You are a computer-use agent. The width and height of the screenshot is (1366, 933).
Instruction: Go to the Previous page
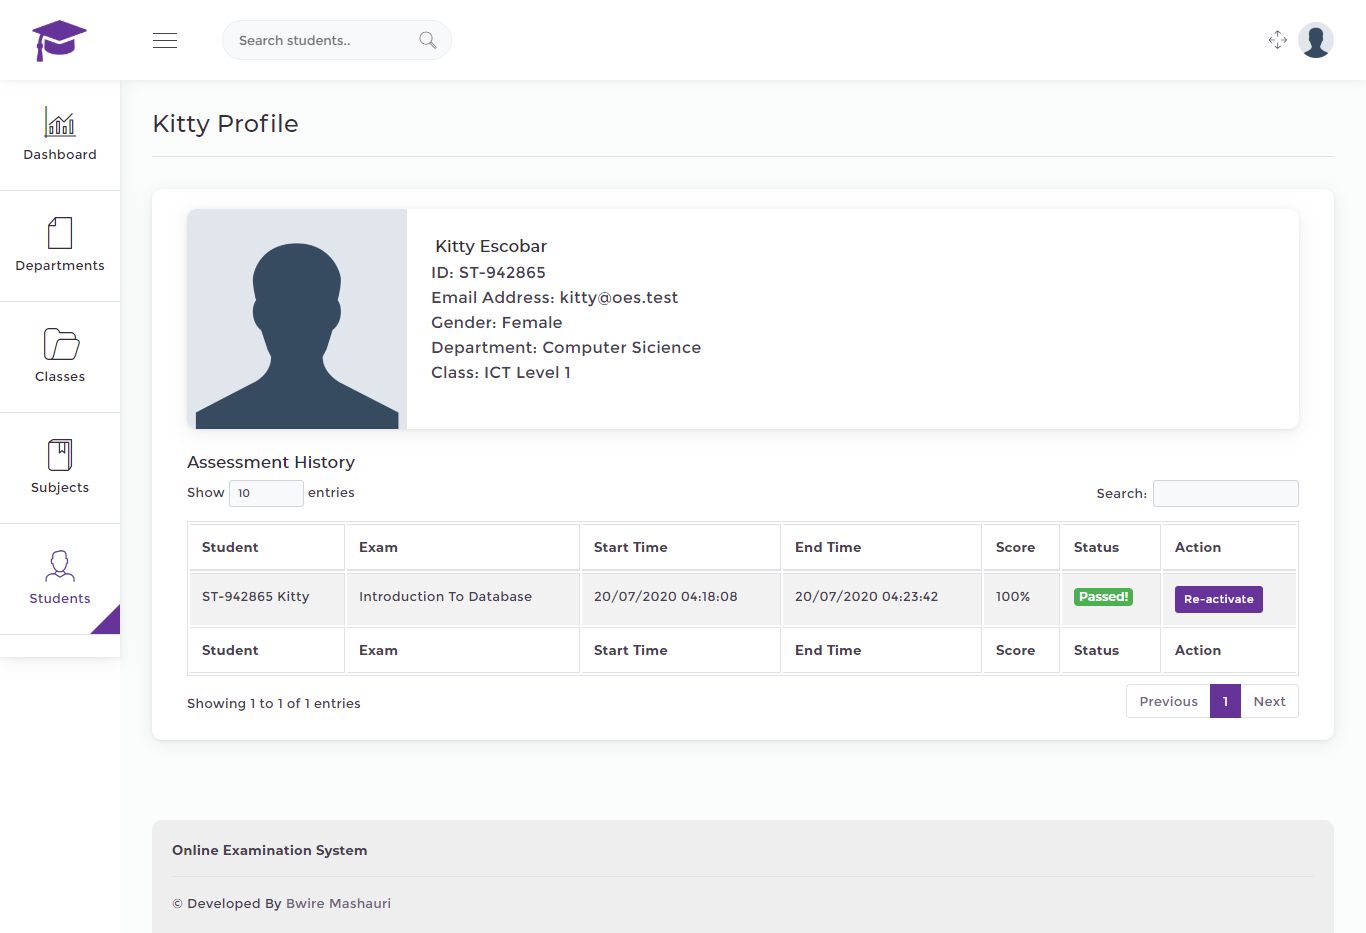(1168, 701)
